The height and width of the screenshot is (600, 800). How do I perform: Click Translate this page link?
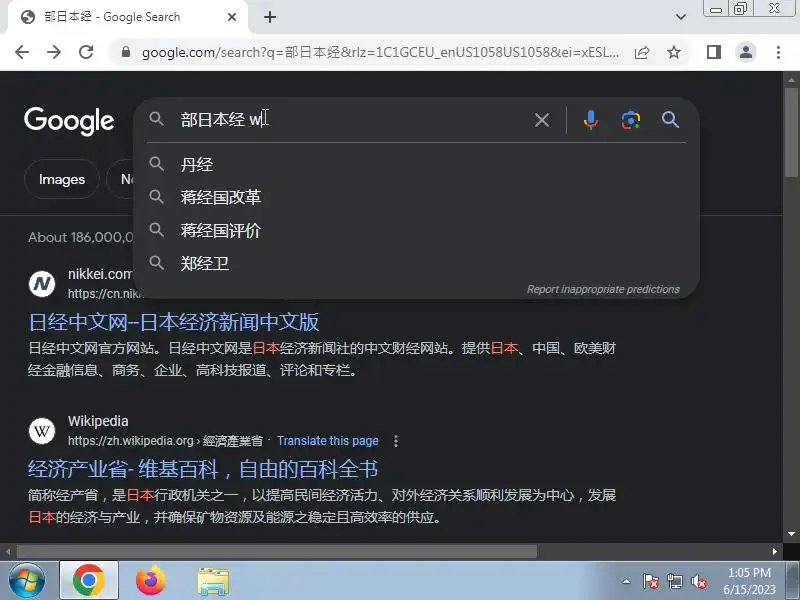point(328,441)
